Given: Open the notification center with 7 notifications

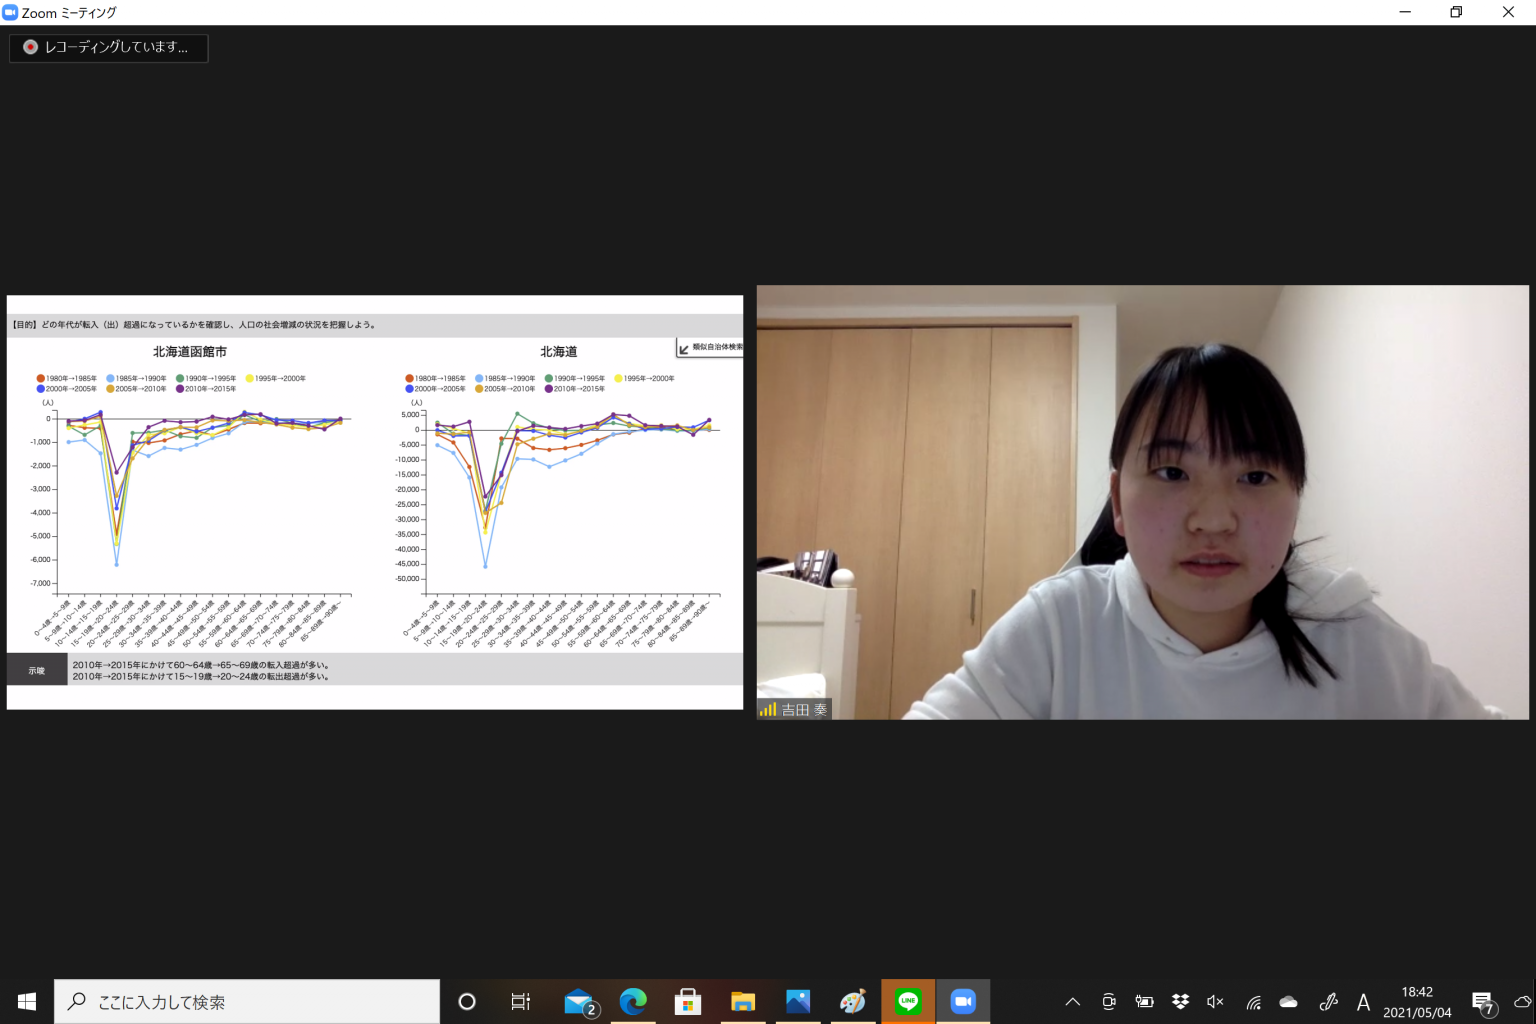Looking at the screenshot, I should [x=1483, y=1002].
